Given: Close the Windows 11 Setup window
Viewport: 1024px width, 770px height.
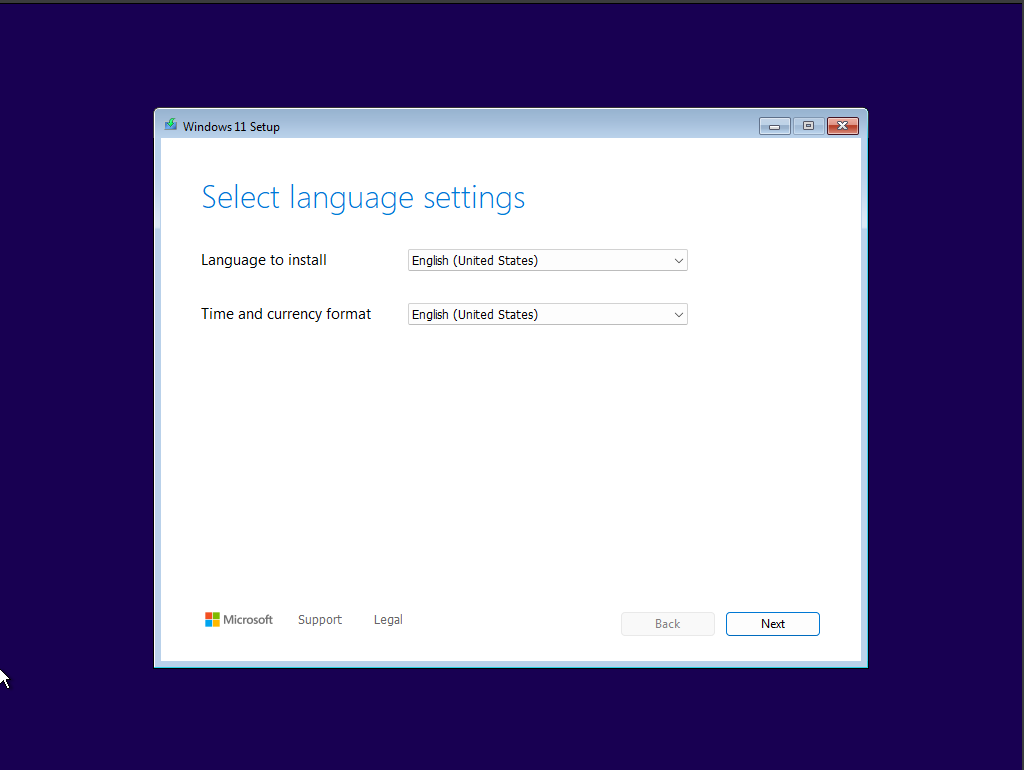Looking at the screenshot, I should [x=842, y=126].
